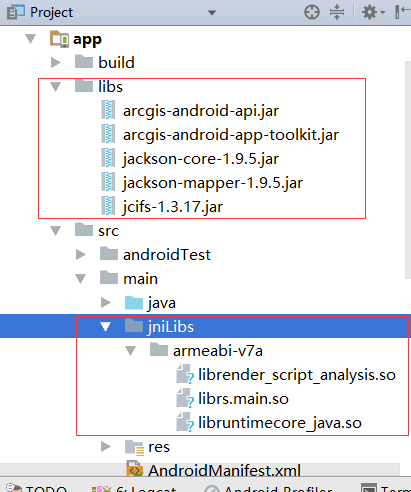This screenshot has height=492, width=411.
Task: Click the scroll from source target icon
Action: [312, 13]
